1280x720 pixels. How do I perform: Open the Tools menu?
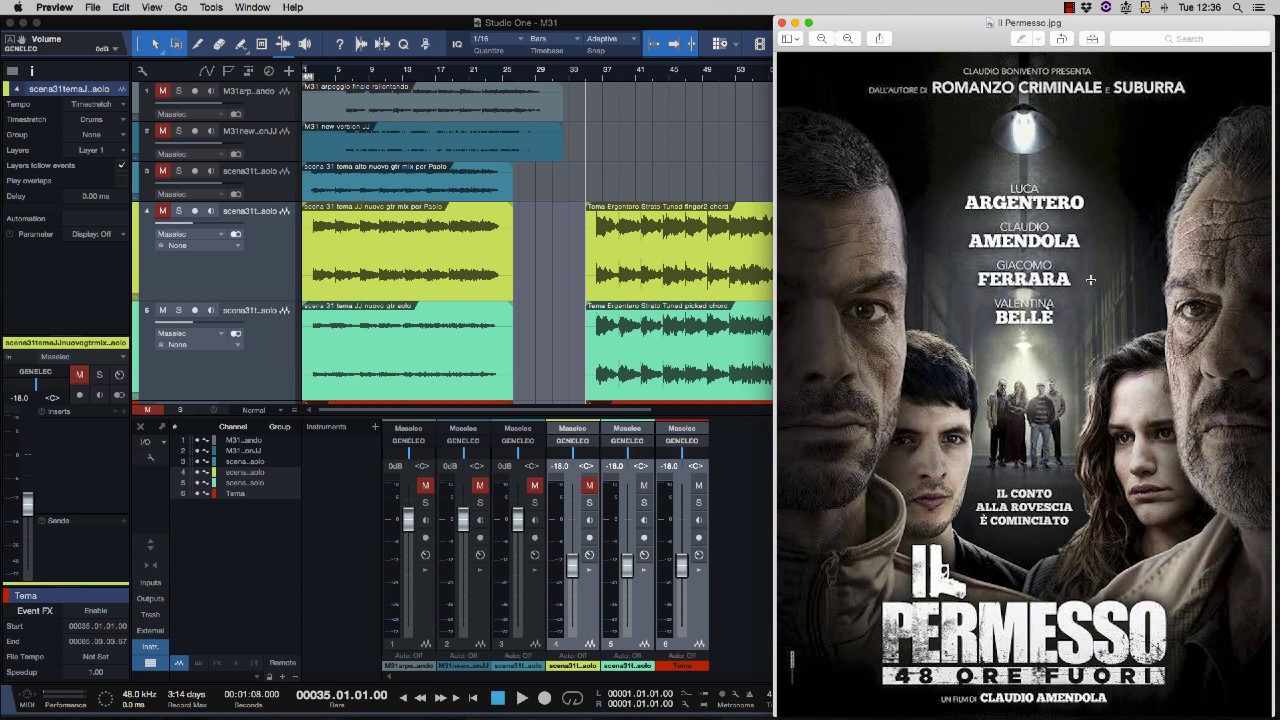[x=211, y=7]
